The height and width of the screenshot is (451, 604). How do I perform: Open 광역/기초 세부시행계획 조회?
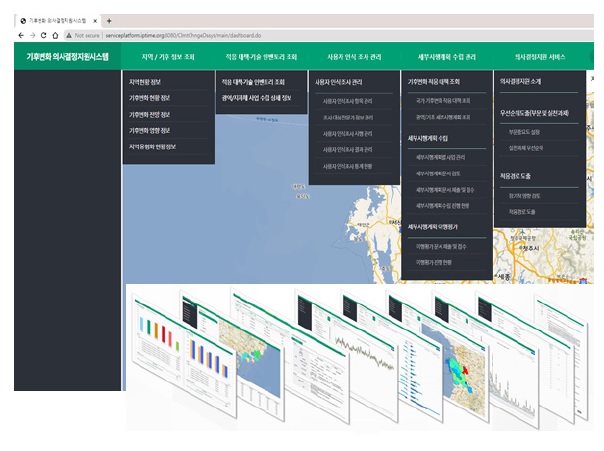(x=443, y=117)
